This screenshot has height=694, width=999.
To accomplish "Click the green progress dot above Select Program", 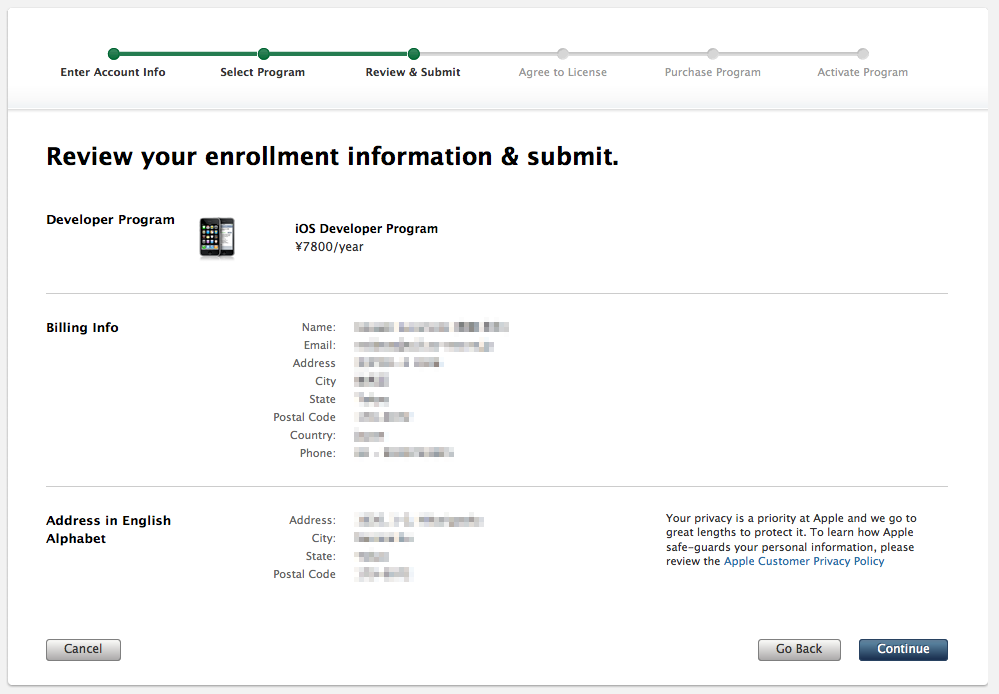I will (x=263, y=54).
